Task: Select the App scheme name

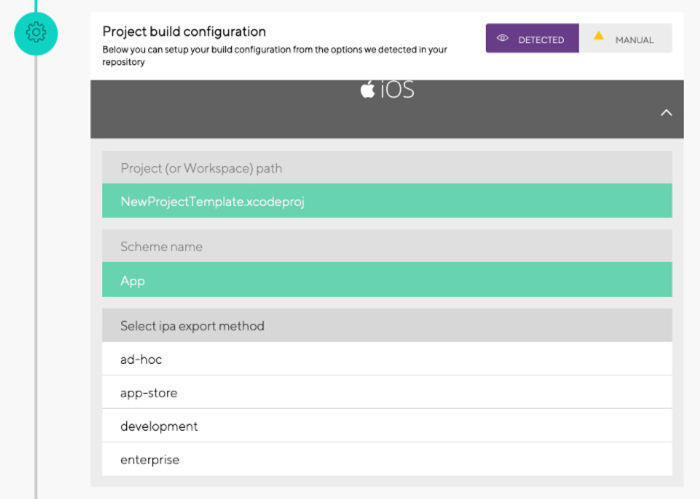Action: pos(387,280)
